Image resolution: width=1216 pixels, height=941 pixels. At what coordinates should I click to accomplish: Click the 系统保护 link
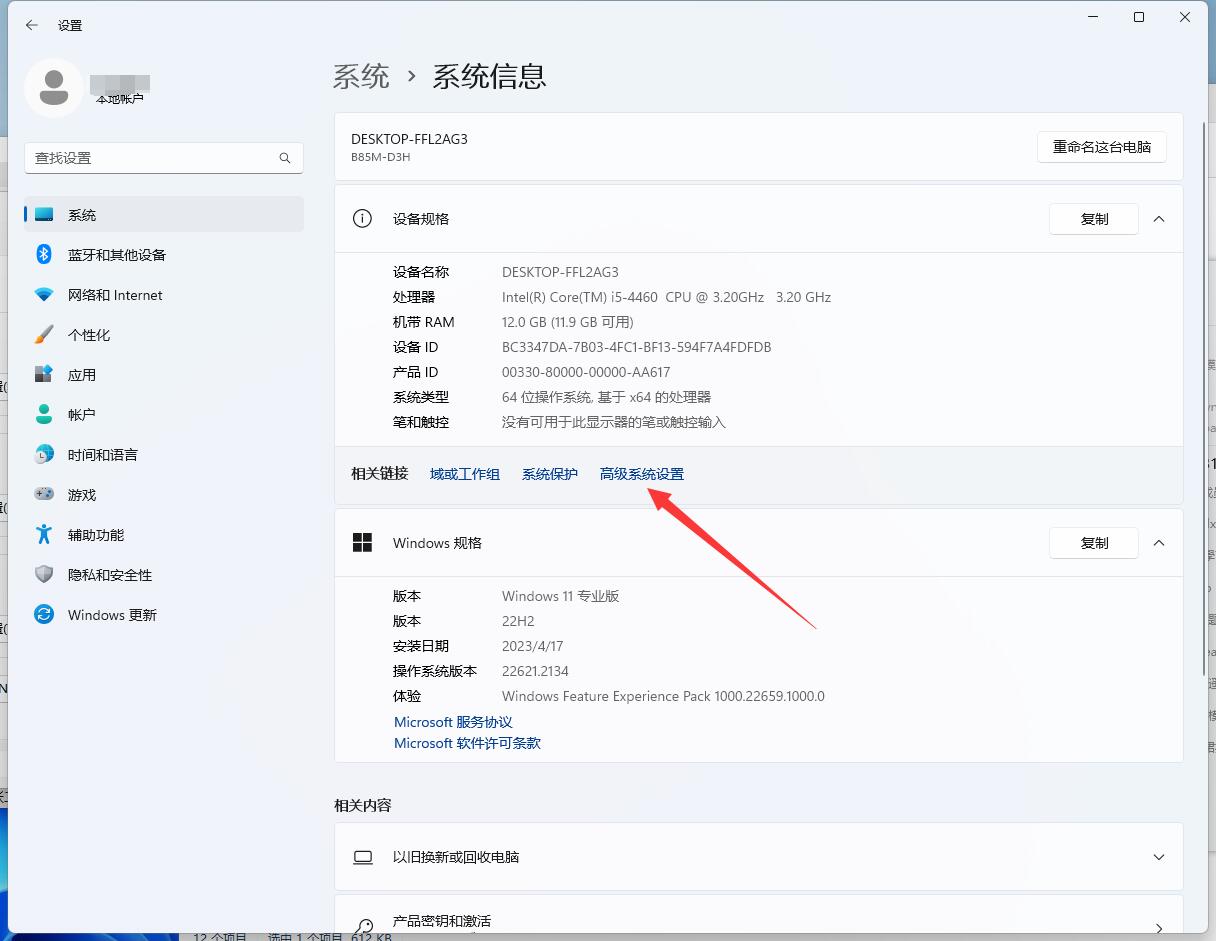(x=550, y=474)
